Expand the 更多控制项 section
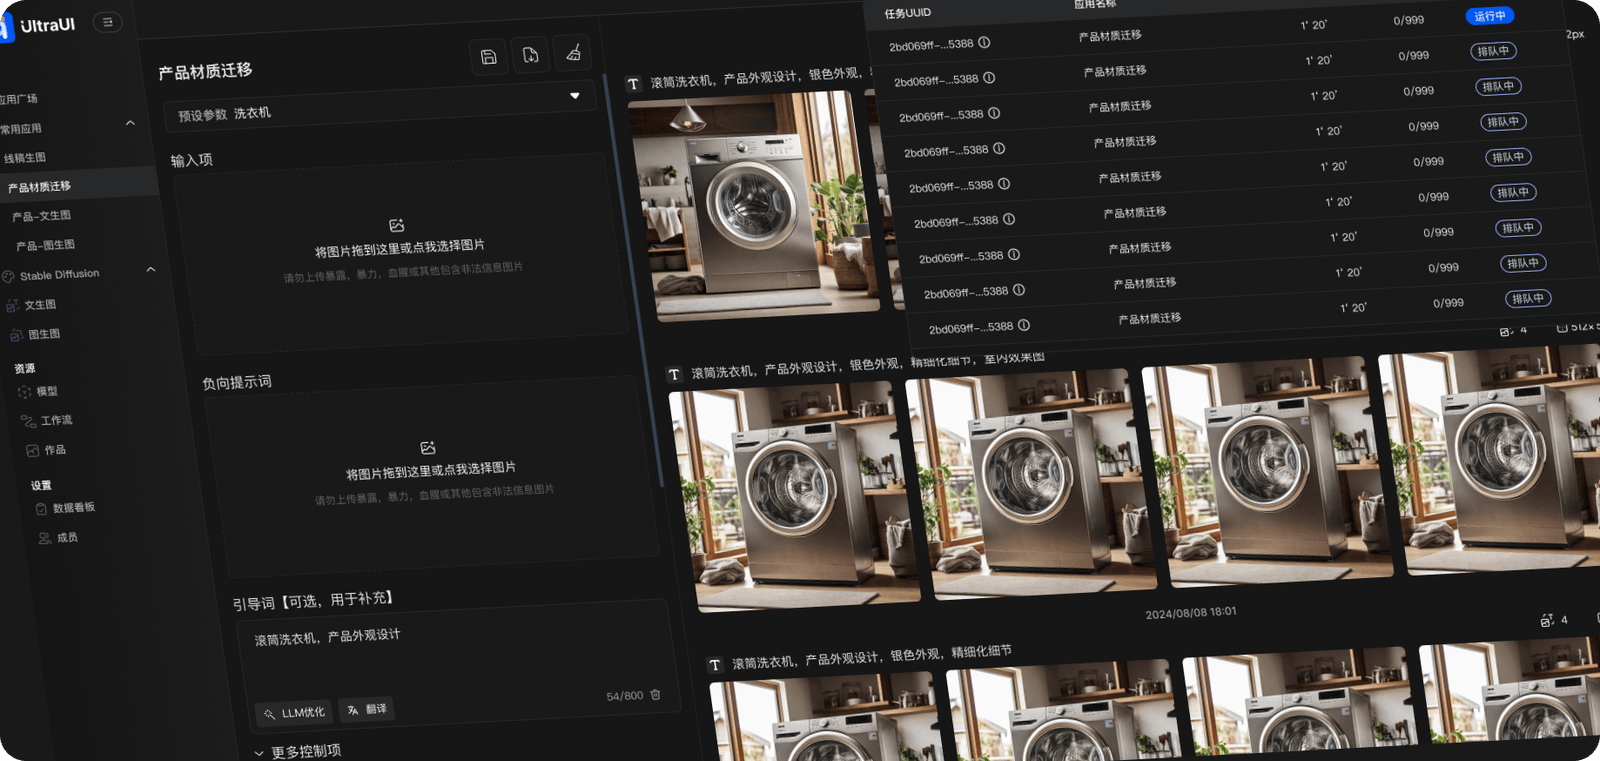Screen dimensions: 1600x761 pos(298,751)
